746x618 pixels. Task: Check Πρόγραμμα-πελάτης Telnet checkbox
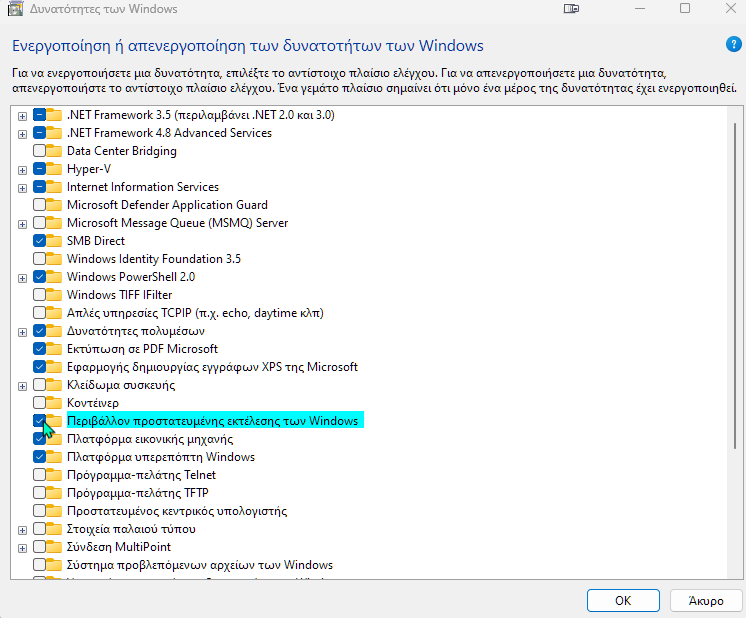(39, 475)
